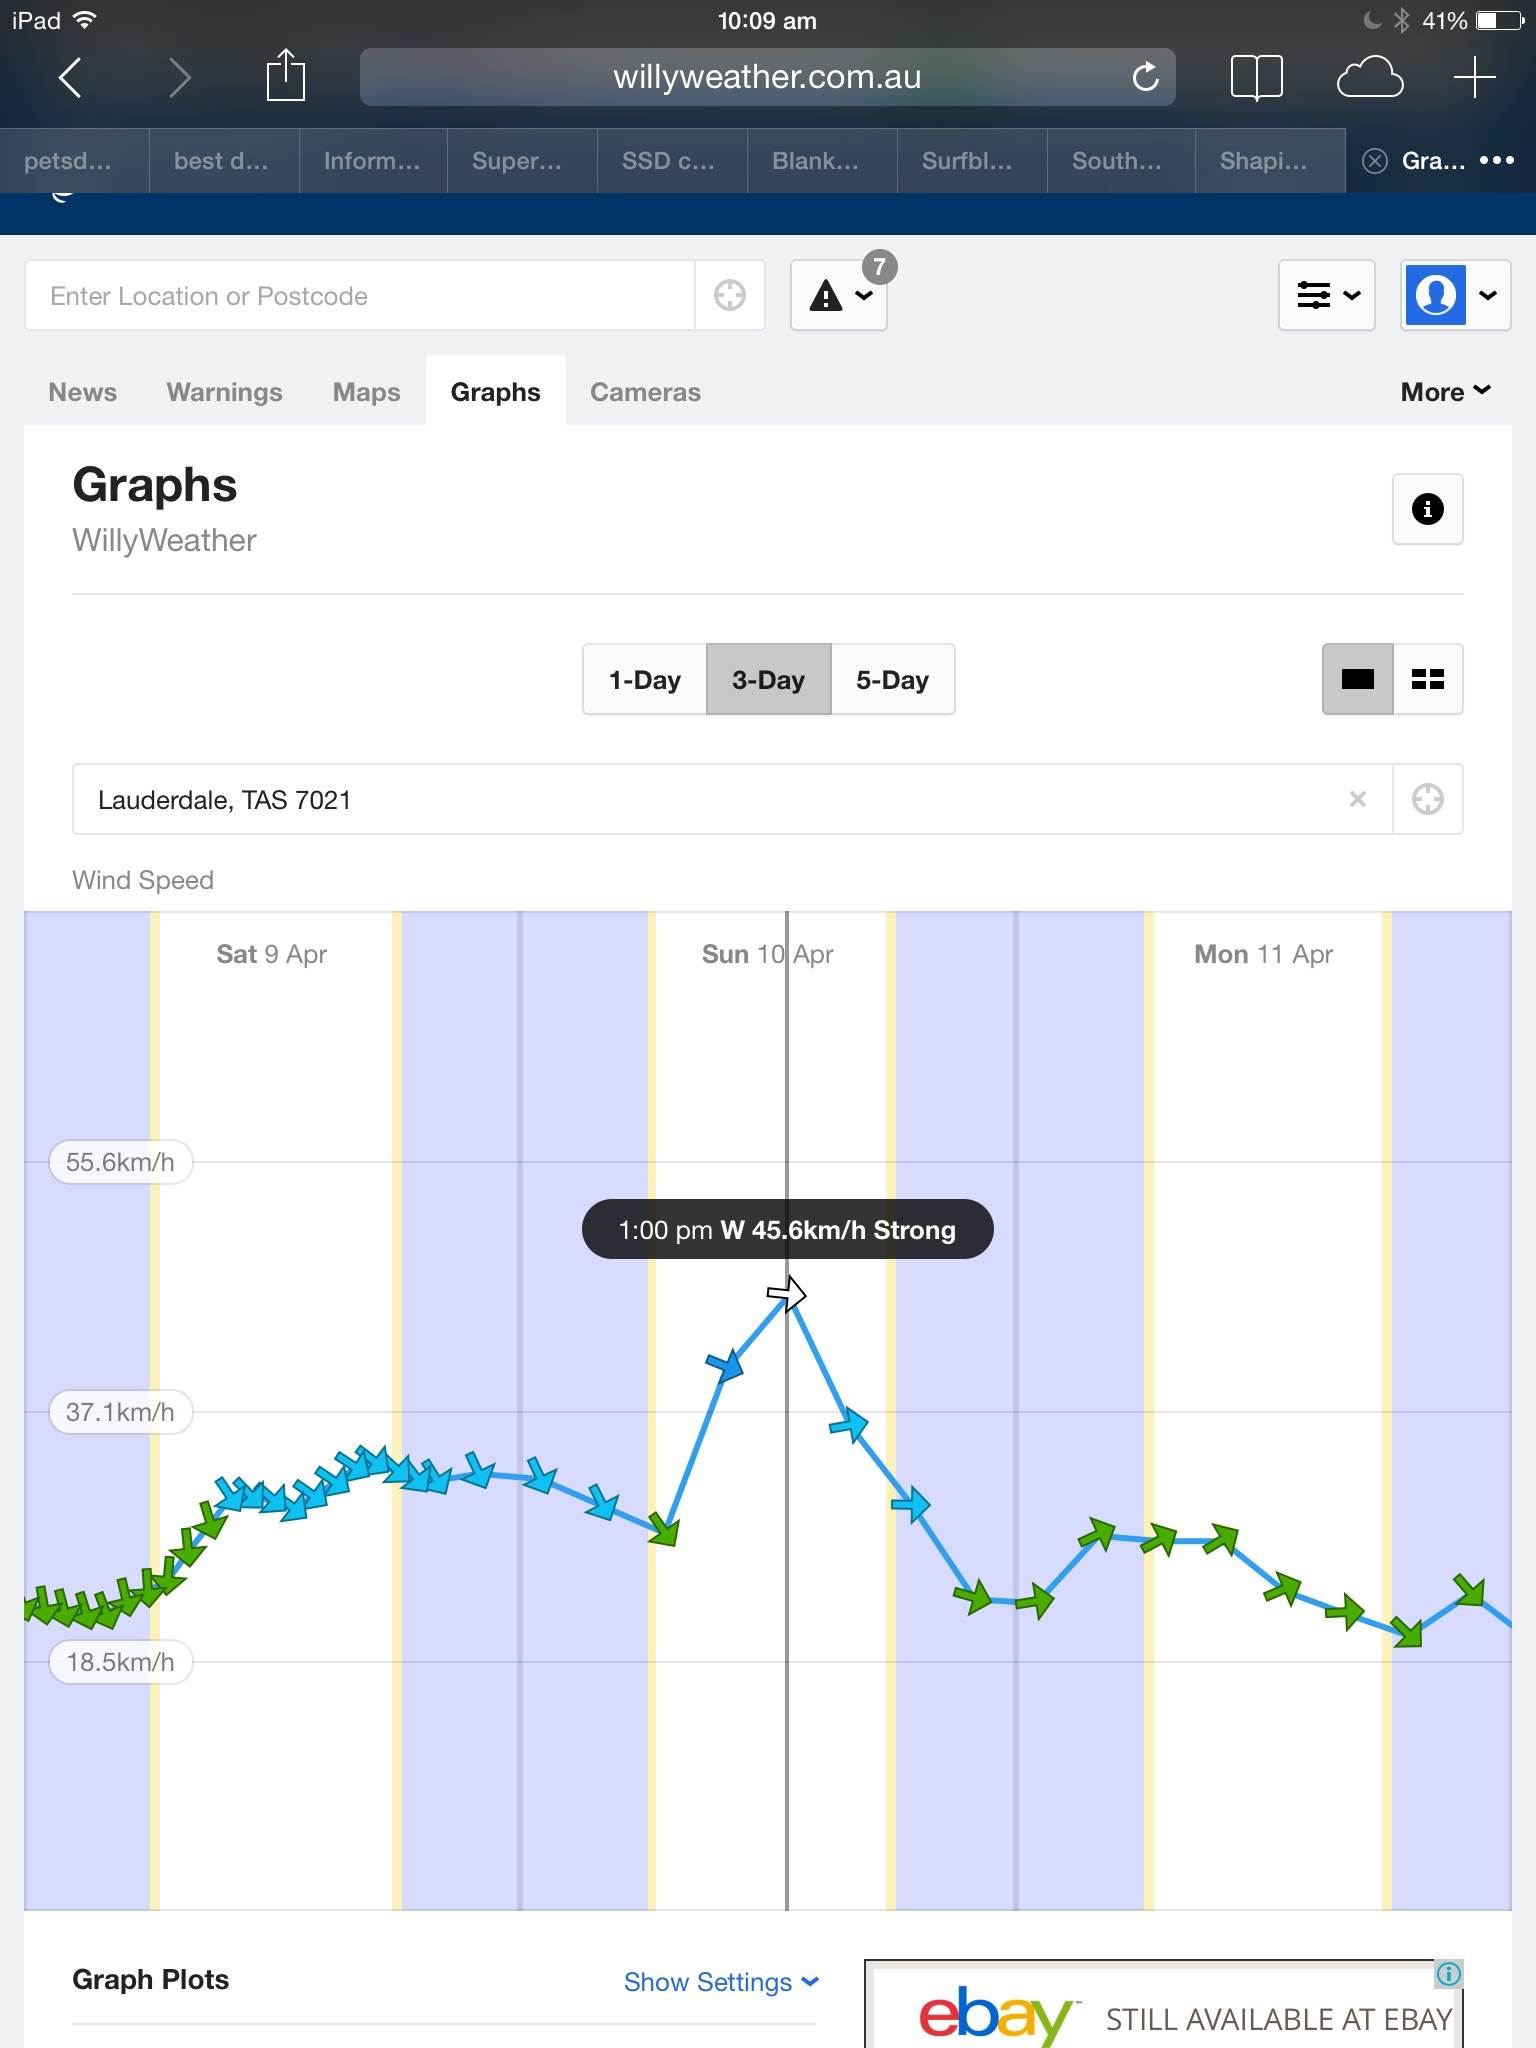This screenshot has width=1536, height=2048.
Task: Toggle grid layout view for graphs
Action: tap(1427, 680)
